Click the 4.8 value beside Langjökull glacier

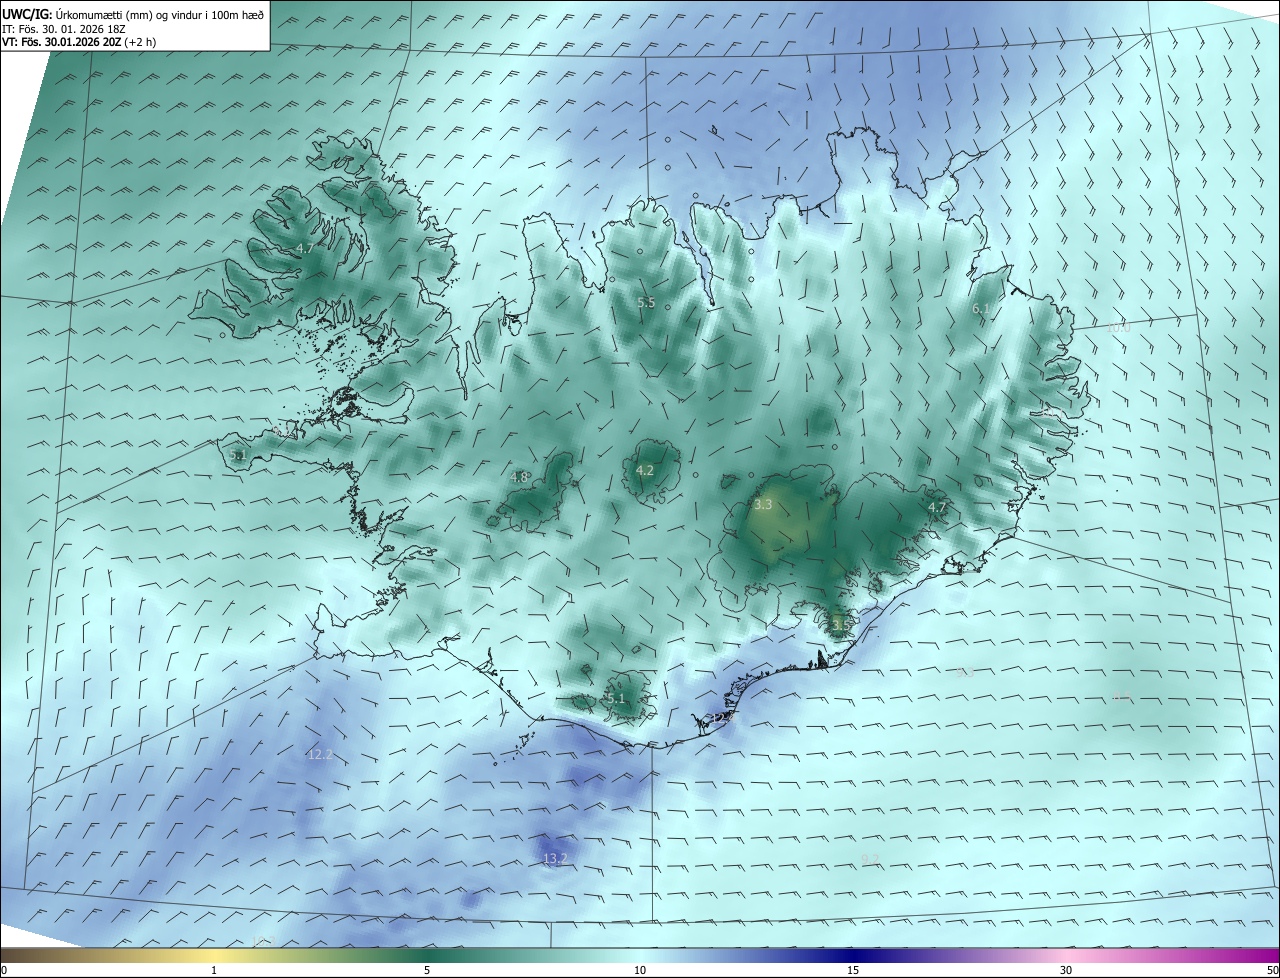point(519,477)
